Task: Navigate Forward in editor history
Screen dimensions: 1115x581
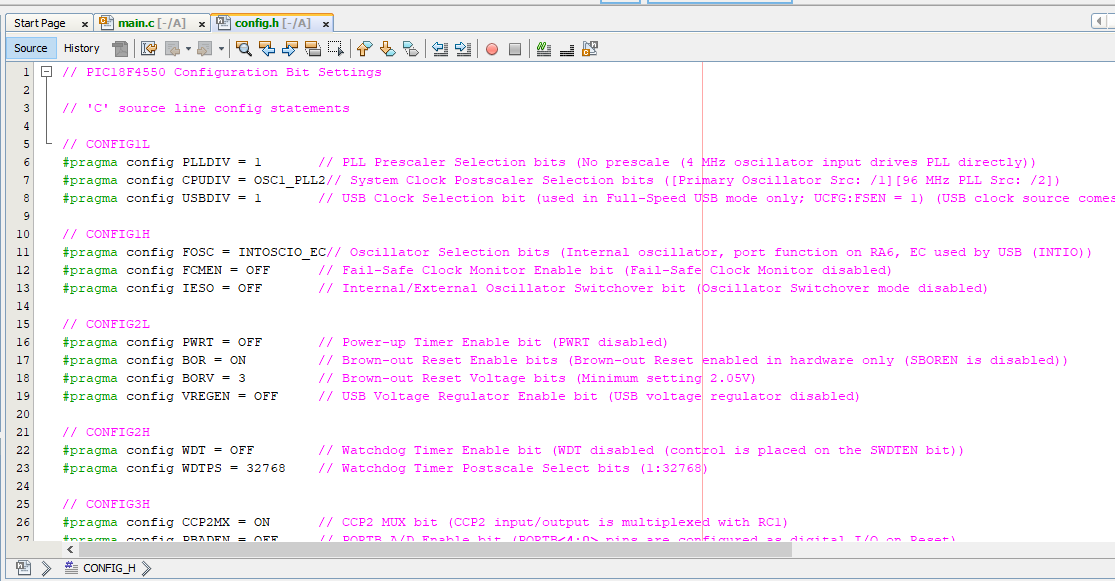Action: pos(205,48)
